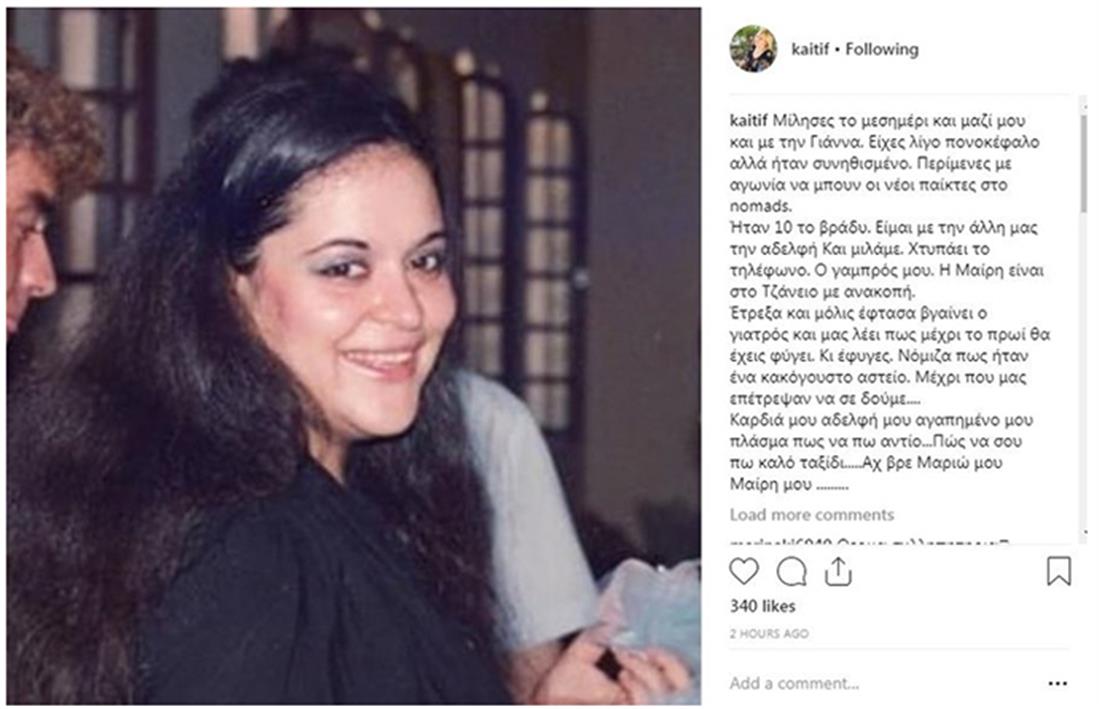
Task: Open the 2 HOURS AGO timestamp link
Action: 769,633
